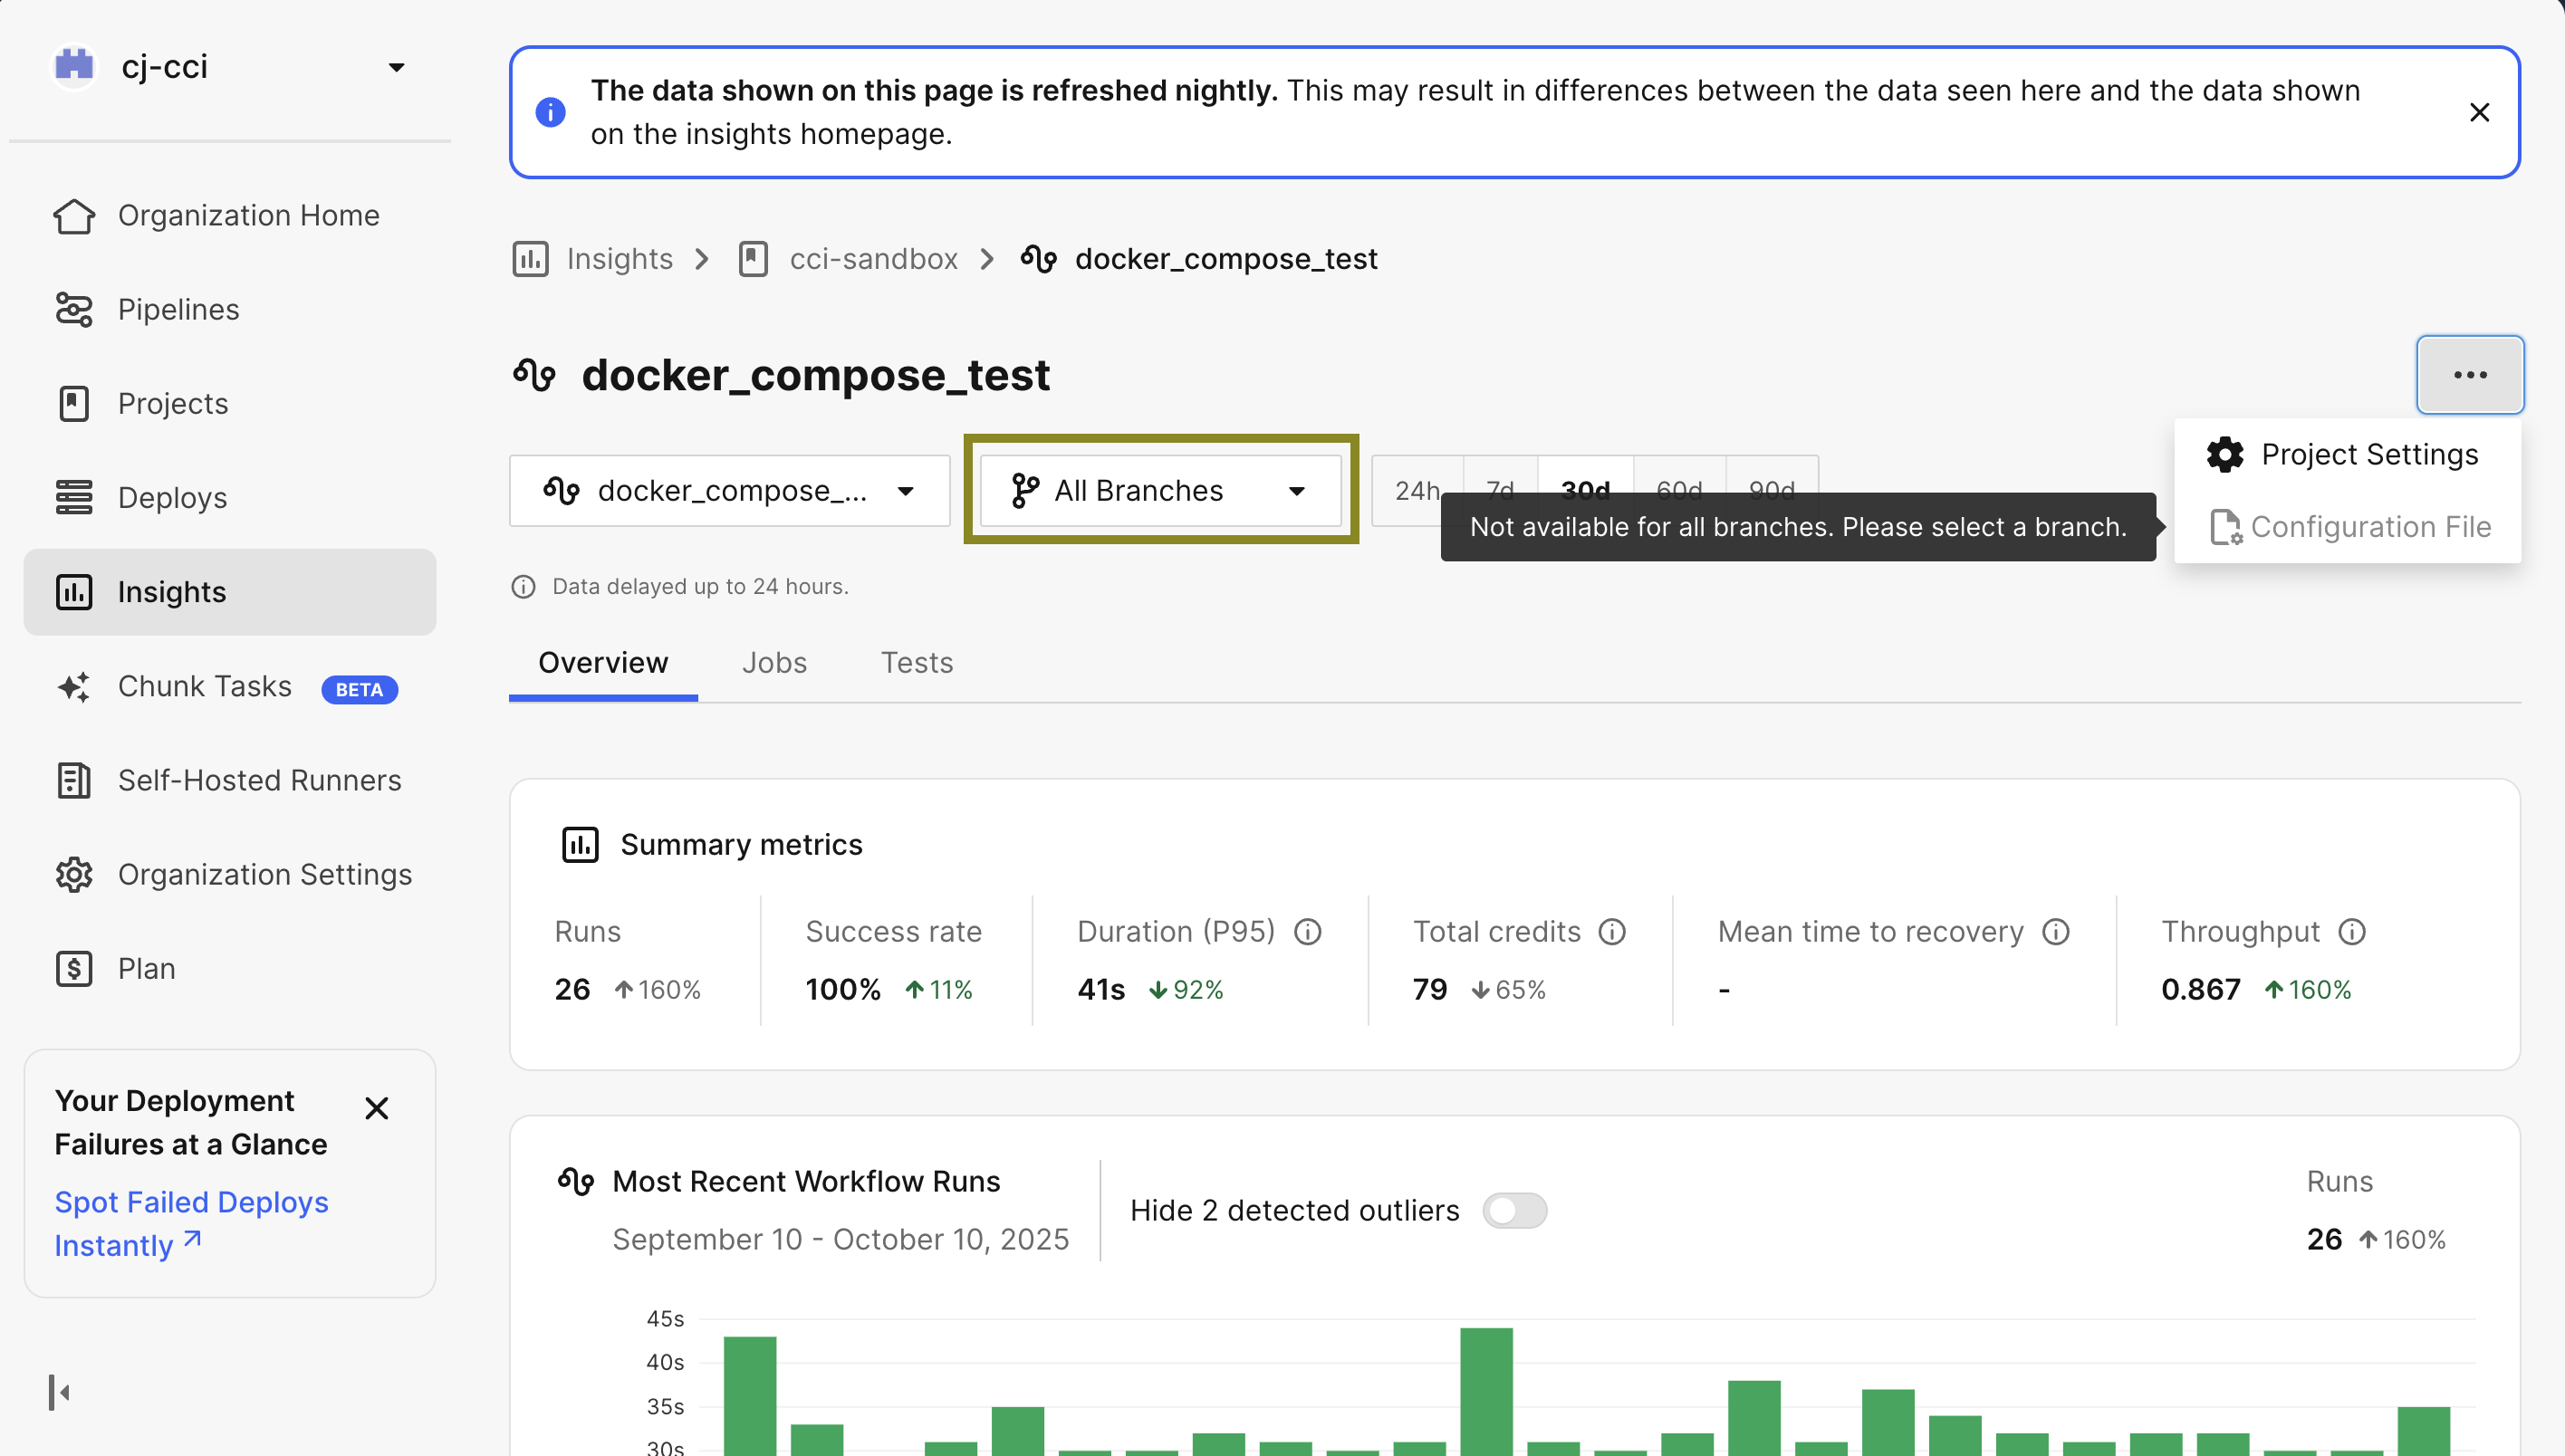Click the cj-cci organization avatar icon

[74, 67]
